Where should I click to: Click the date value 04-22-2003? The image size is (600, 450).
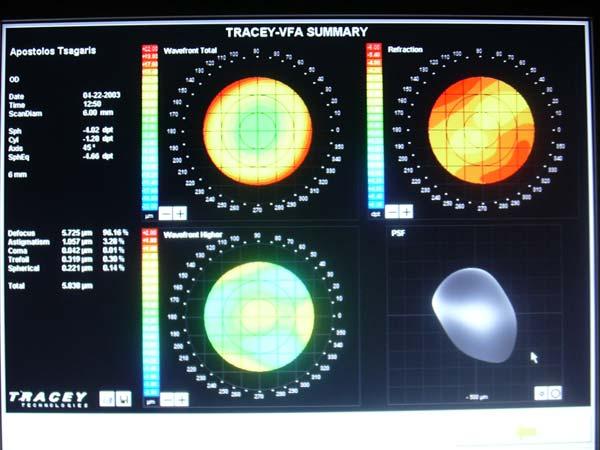tap(101, 95)
